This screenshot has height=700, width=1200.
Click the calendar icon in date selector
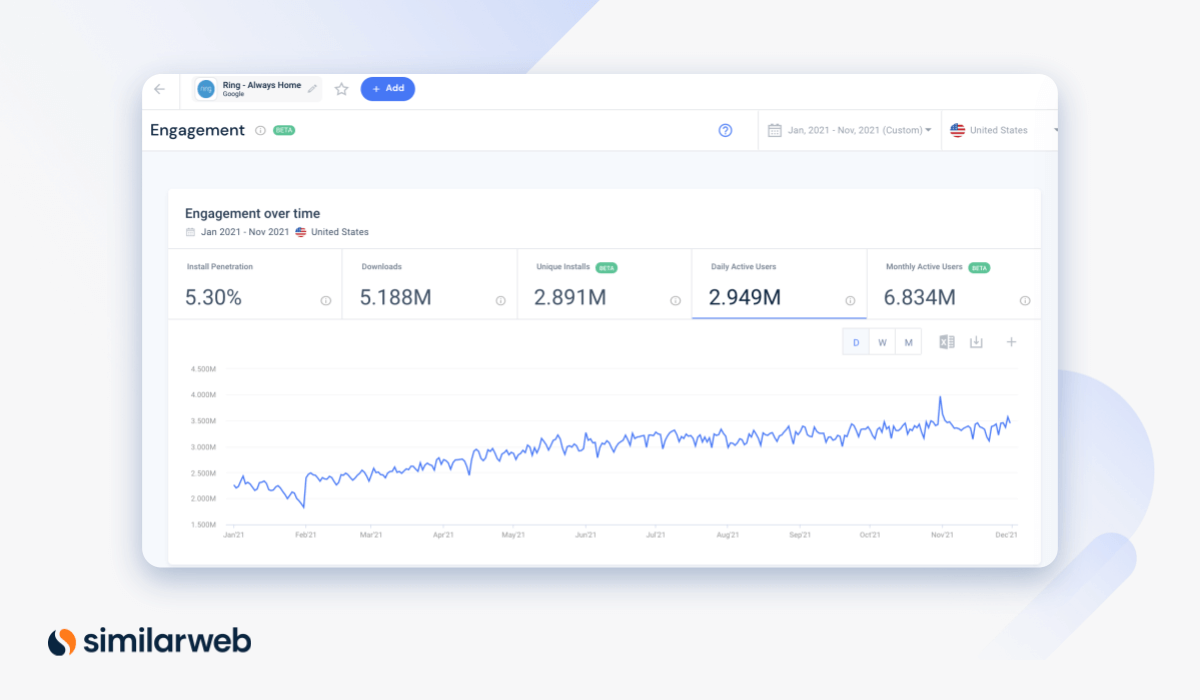[774, 130]
